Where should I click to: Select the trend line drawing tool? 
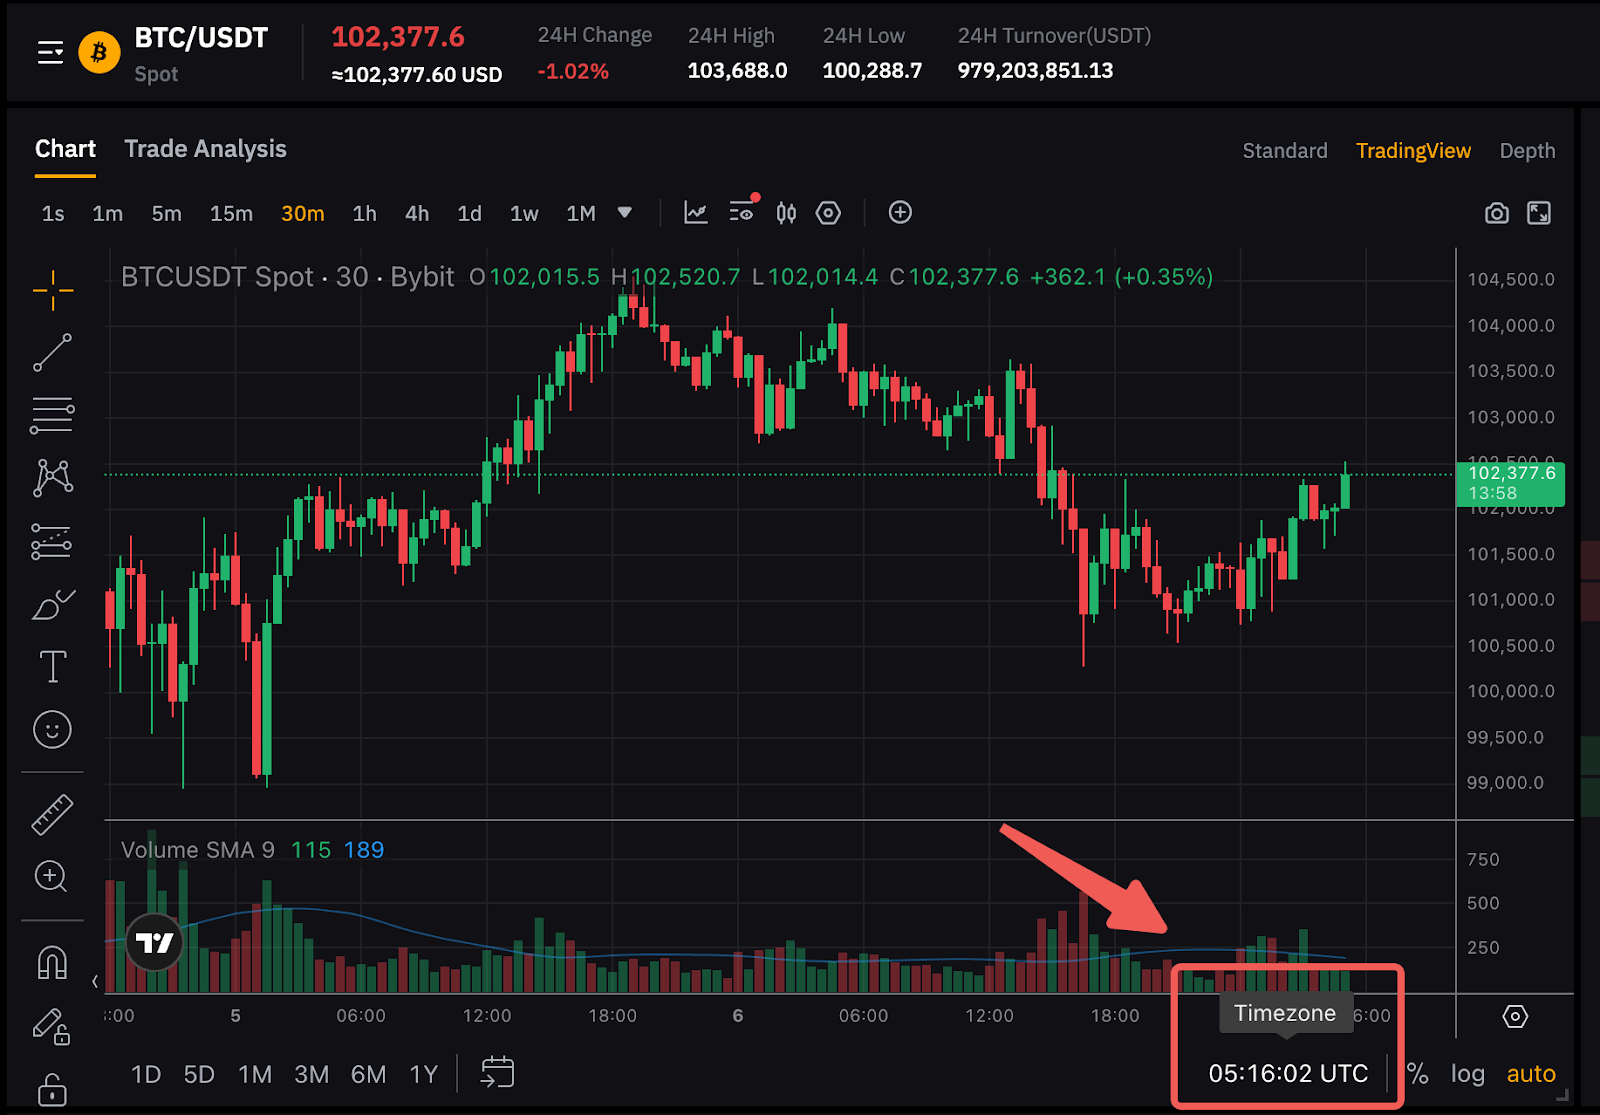[52, 353]
